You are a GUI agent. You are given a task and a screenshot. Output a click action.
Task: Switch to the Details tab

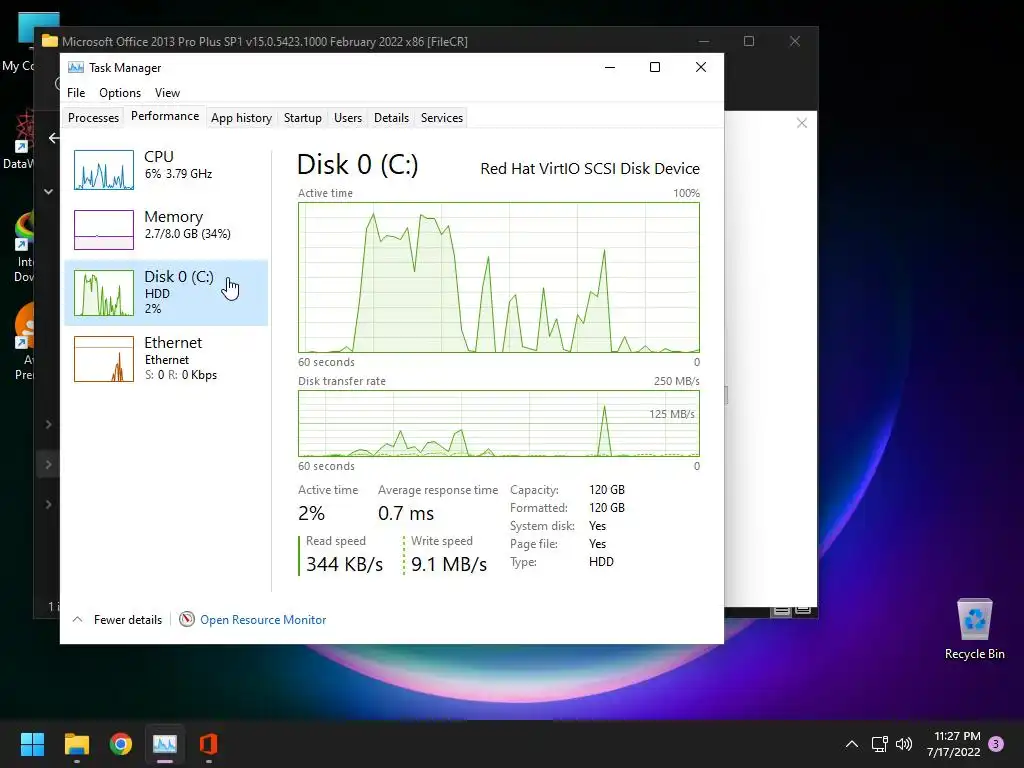[391, 118]
